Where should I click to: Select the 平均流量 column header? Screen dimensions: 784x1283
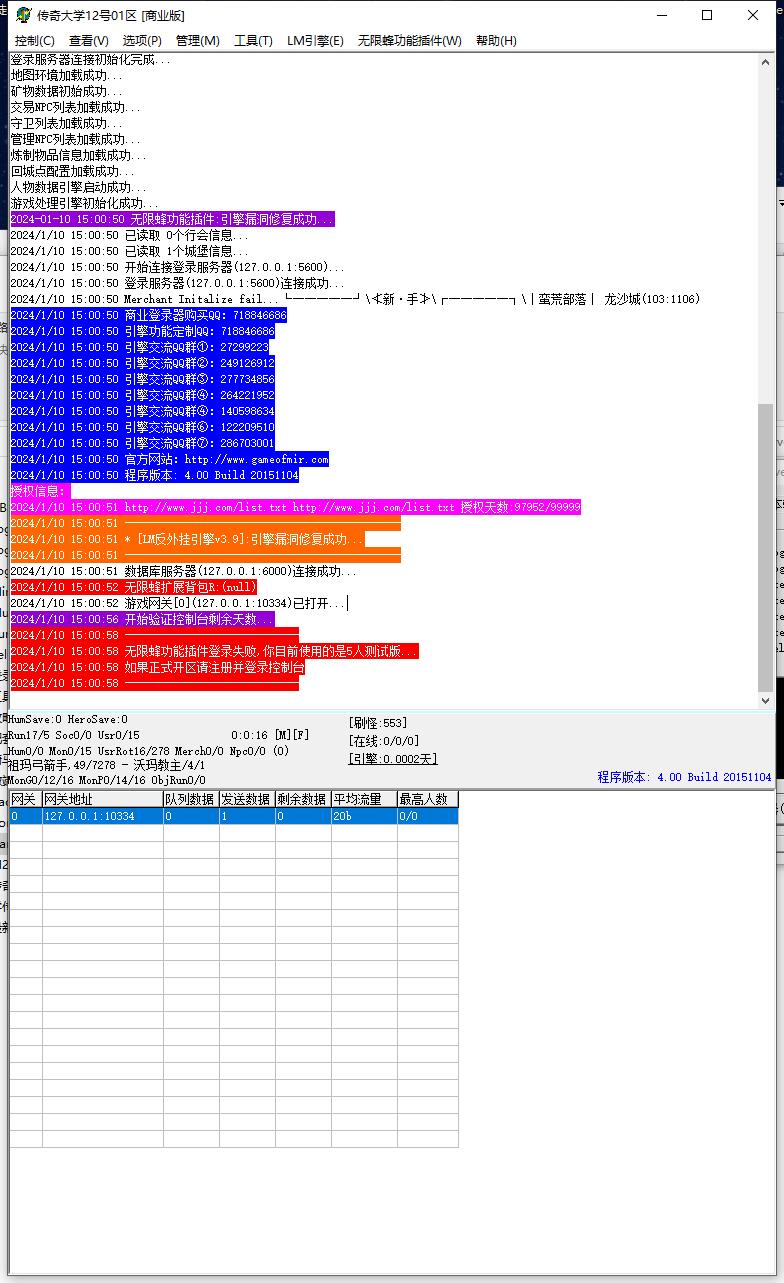(363, 799)
